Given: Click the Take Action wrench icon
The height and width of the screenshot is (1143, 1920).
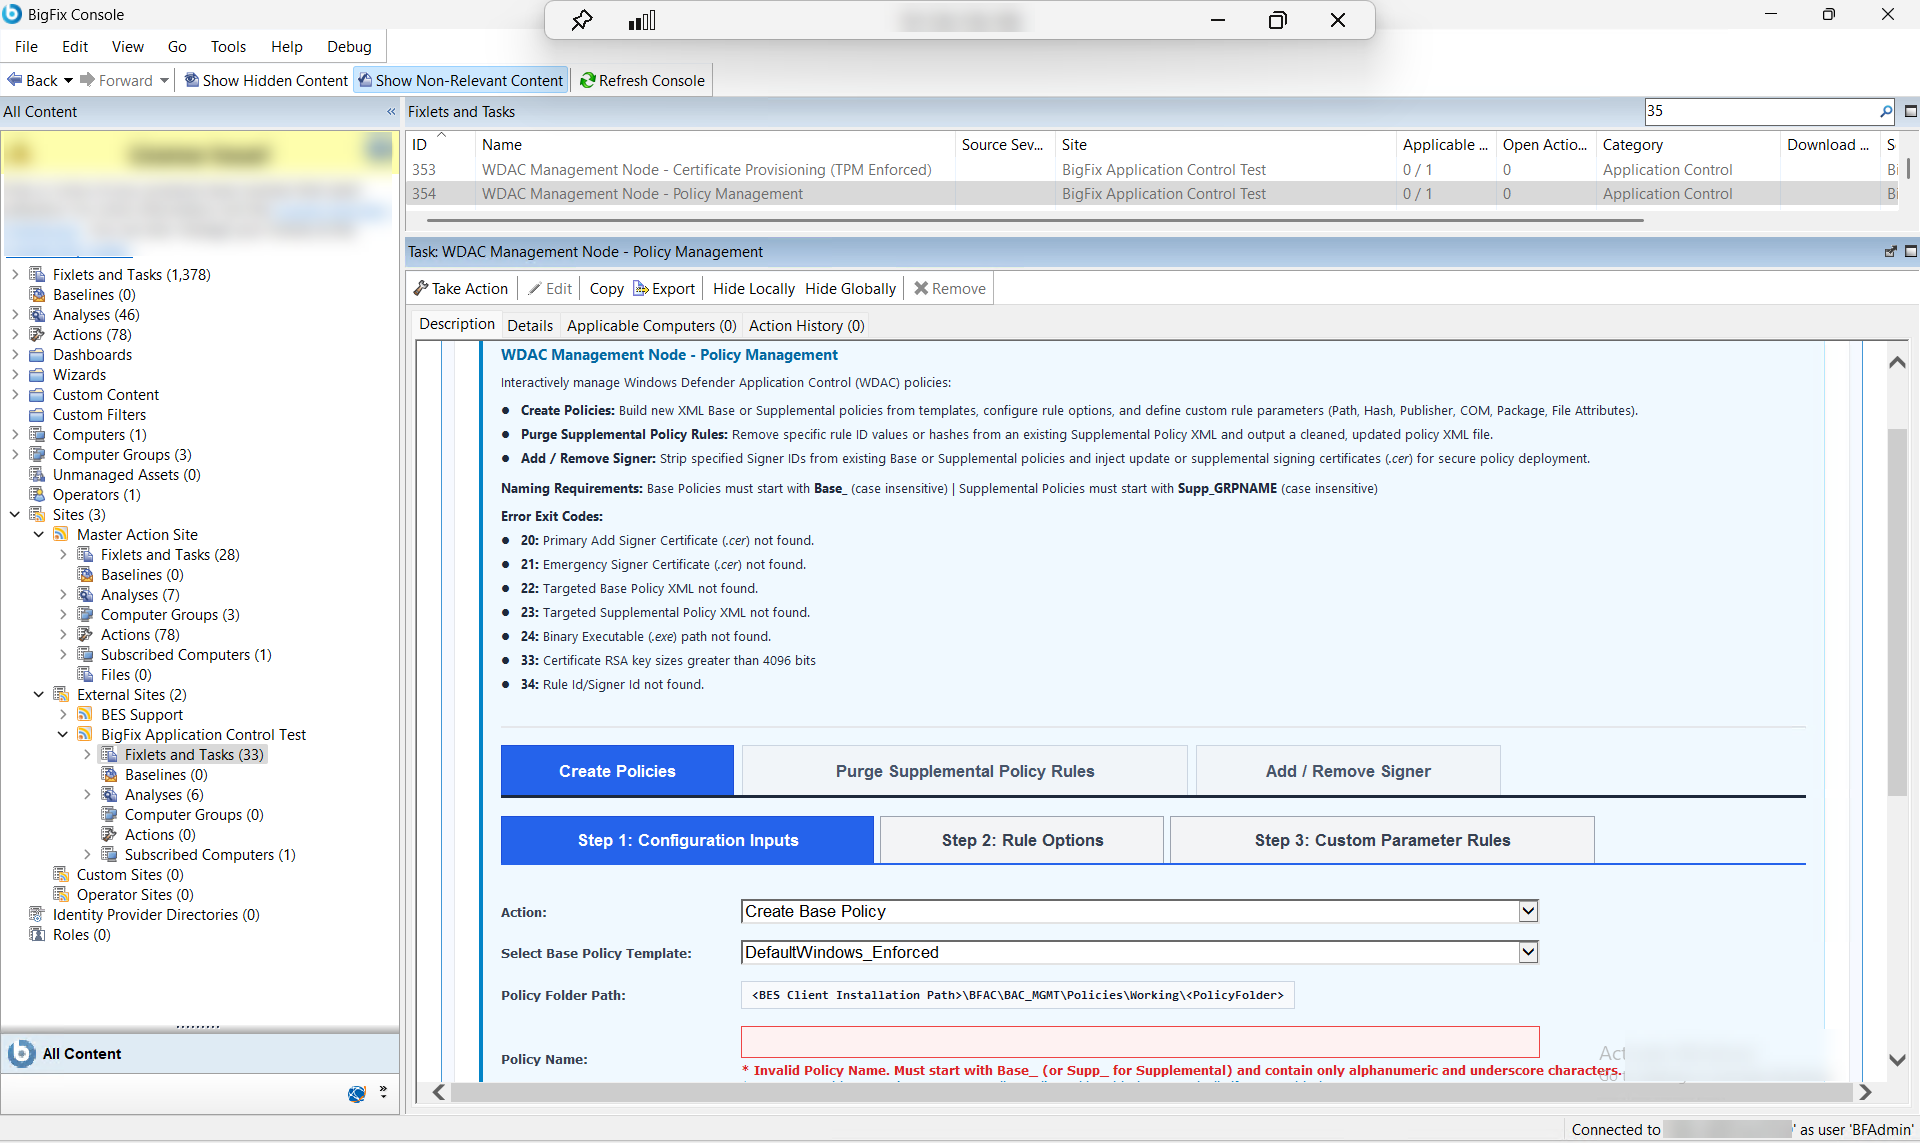Looking at the screenshot, I should point(421,289).
